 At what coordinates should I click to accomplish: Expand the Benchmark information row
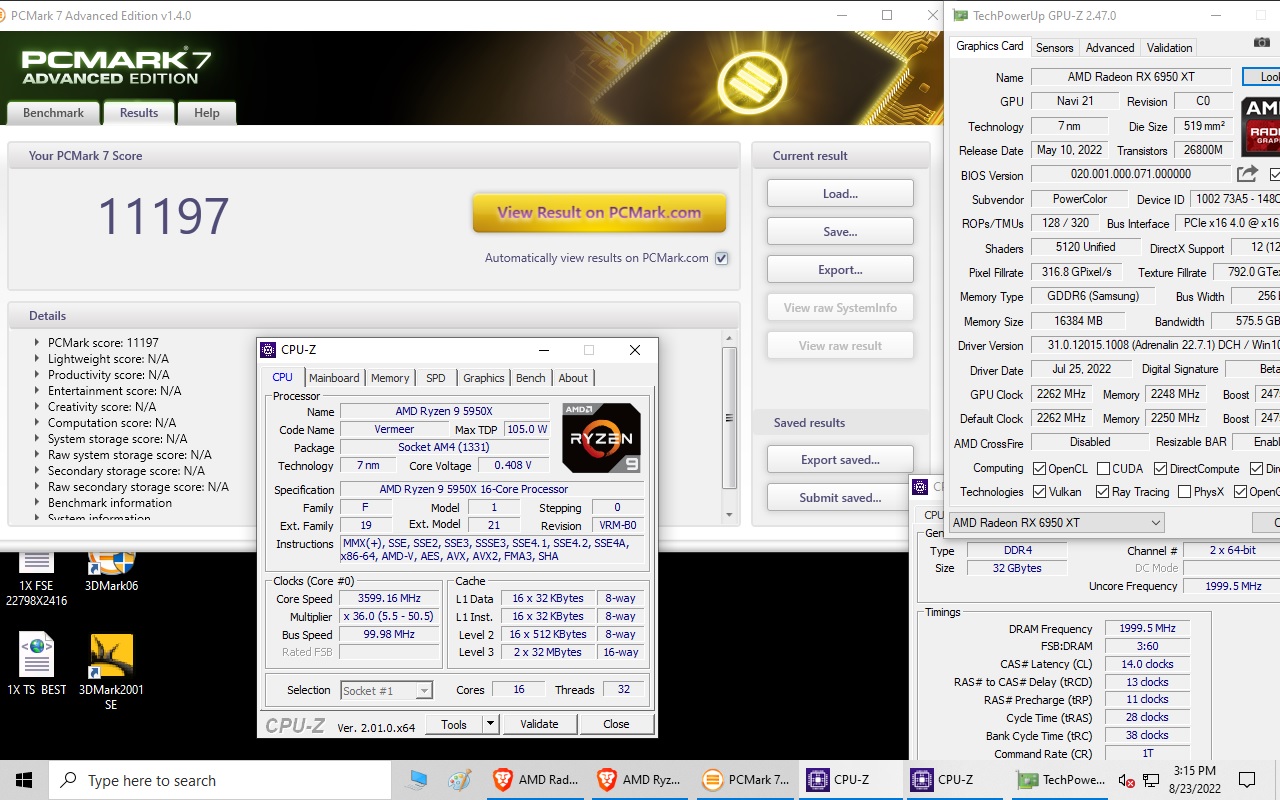point(38,503)
